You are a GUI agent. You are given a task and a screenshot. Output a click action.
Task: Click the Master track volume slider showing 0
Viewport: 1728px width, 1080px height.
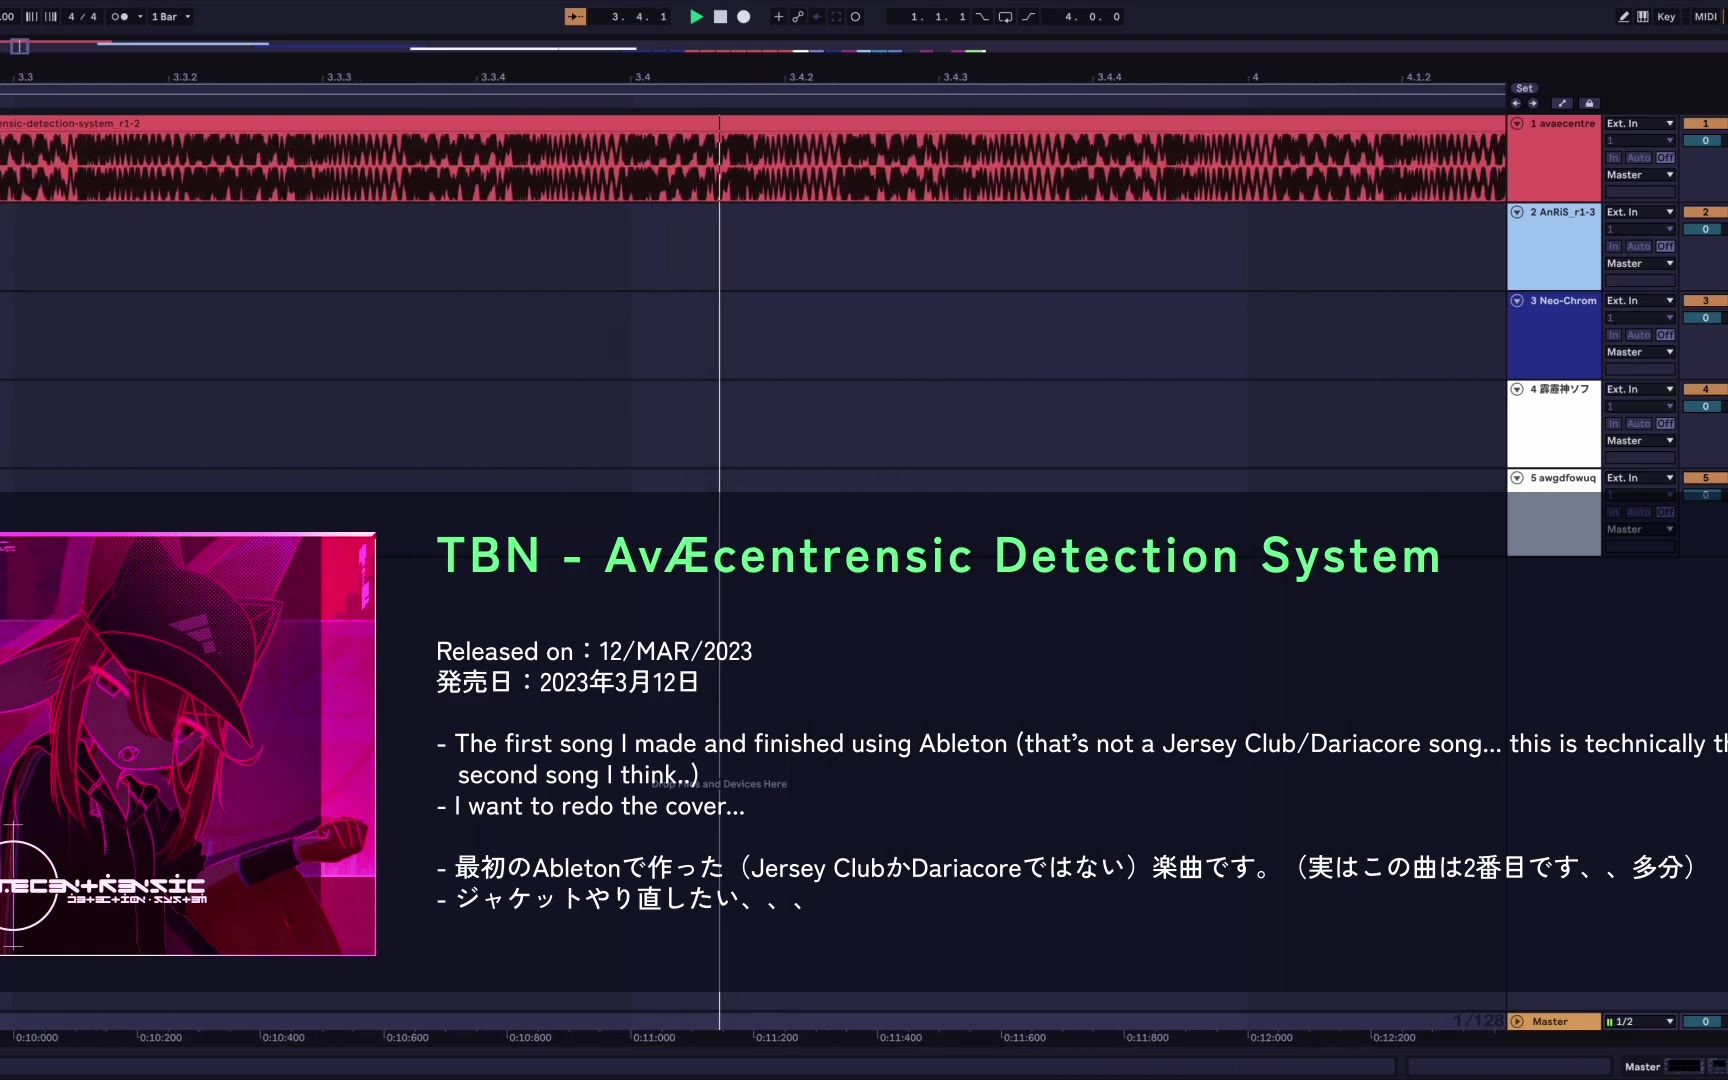point(1705,1022)
